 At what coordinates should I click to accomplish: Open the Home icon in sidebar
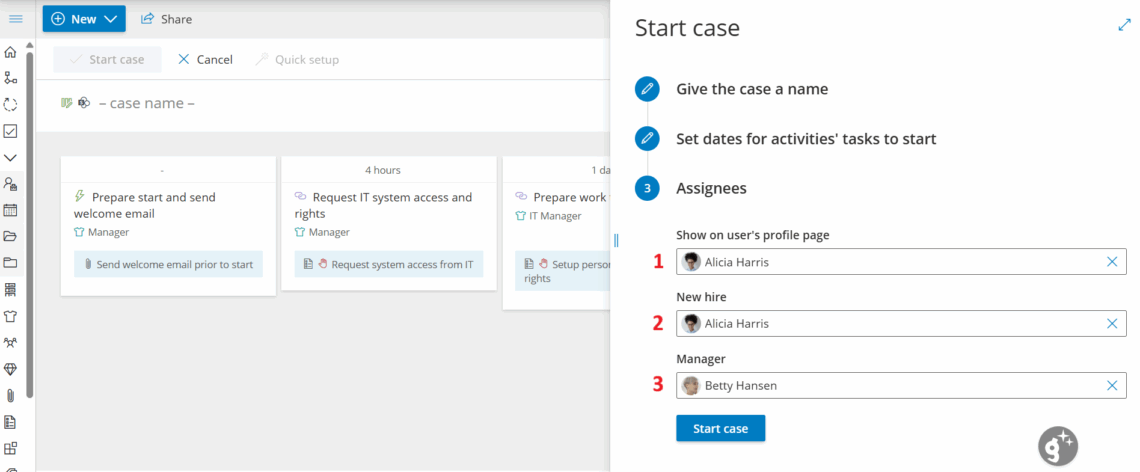click(x=11, y=52)
